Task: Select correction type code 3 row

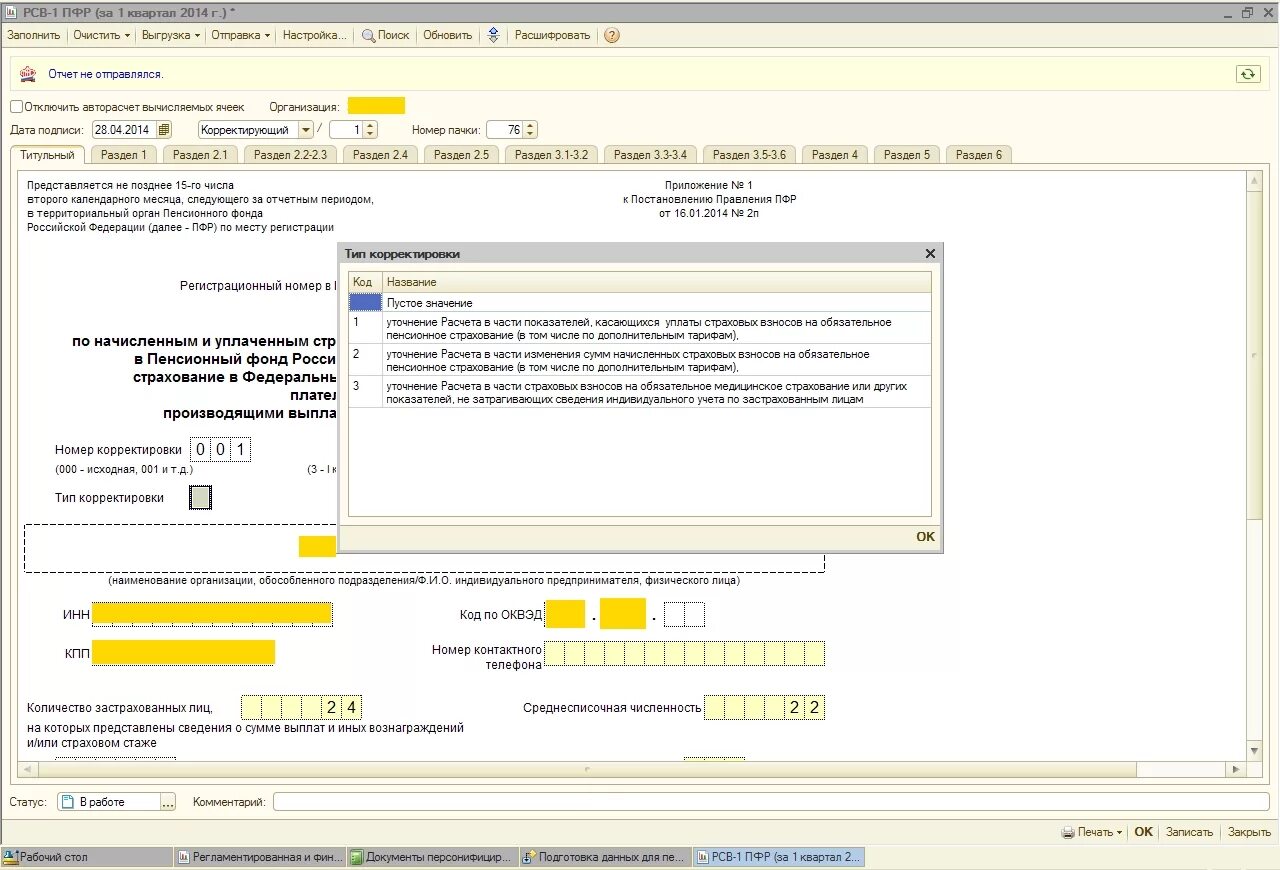Action: 640,392
